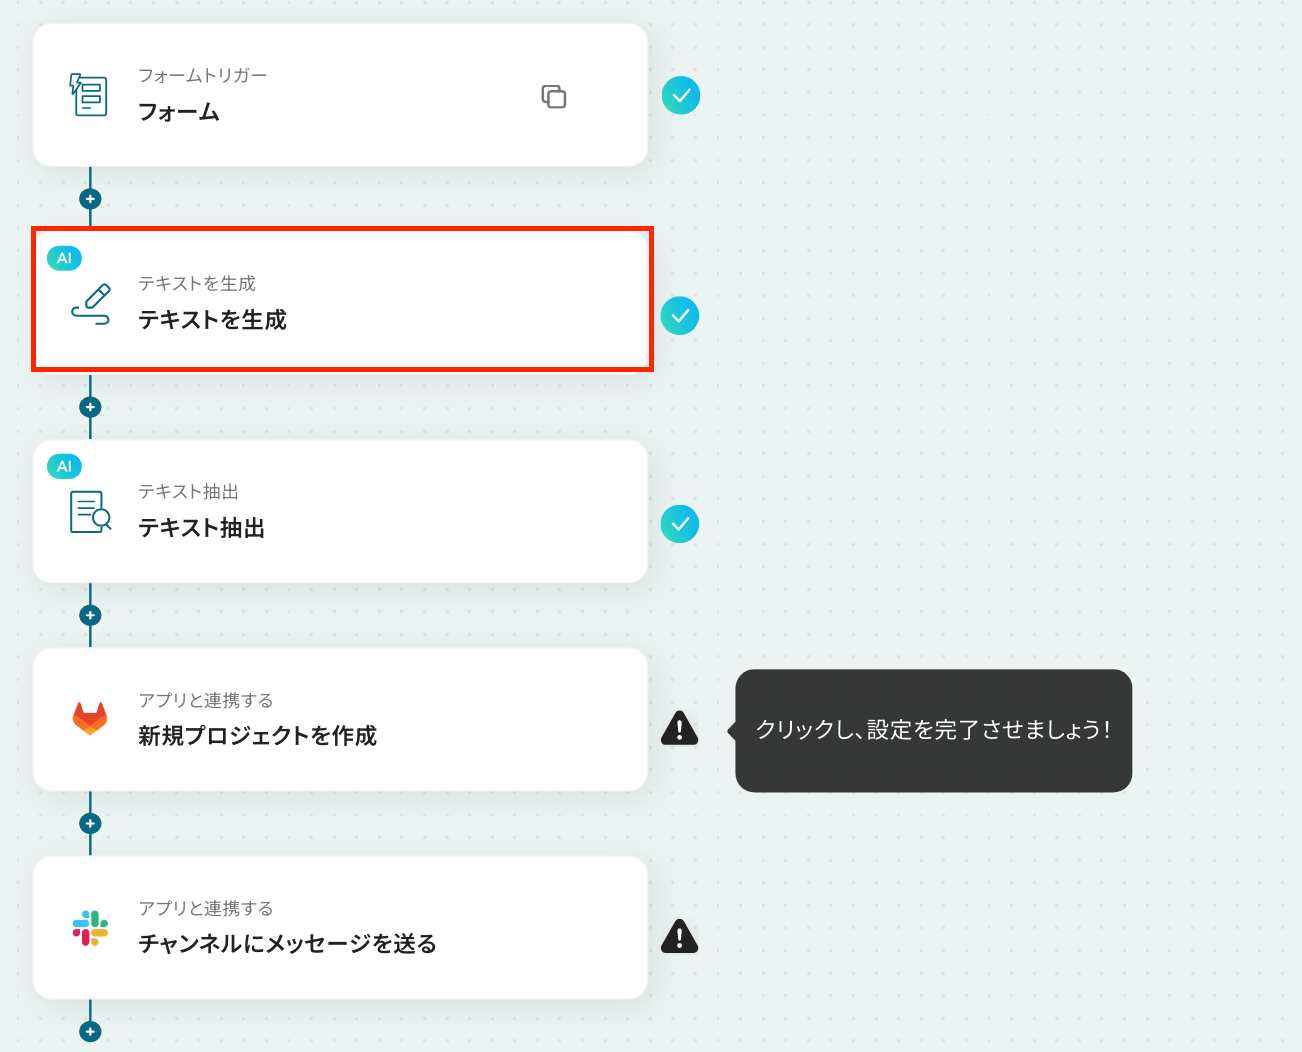Click the クリックし、設定を完了させましょう! tooltip
Viewport: 1302px width, 1052px height.
pos(933,730)
